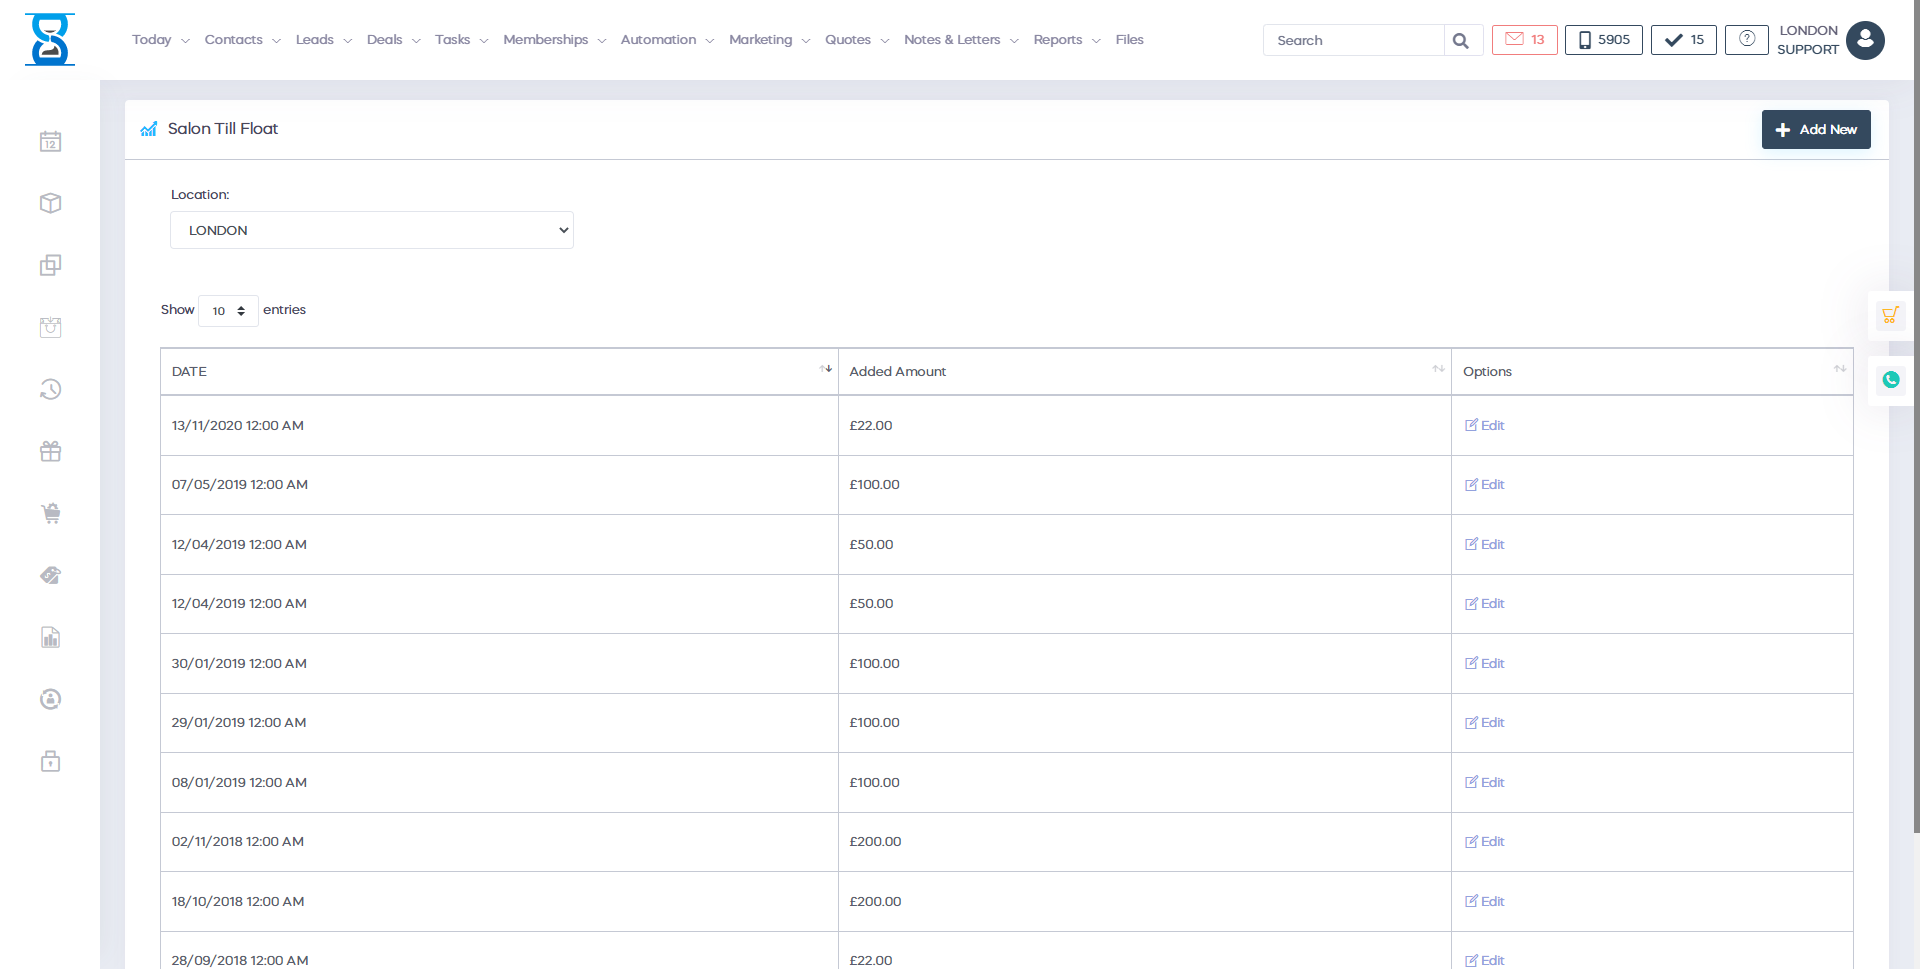The width and height of the screenshot is (1920, 969).
Task: Open the Files menu item
Action: (x=1129, y=40)
